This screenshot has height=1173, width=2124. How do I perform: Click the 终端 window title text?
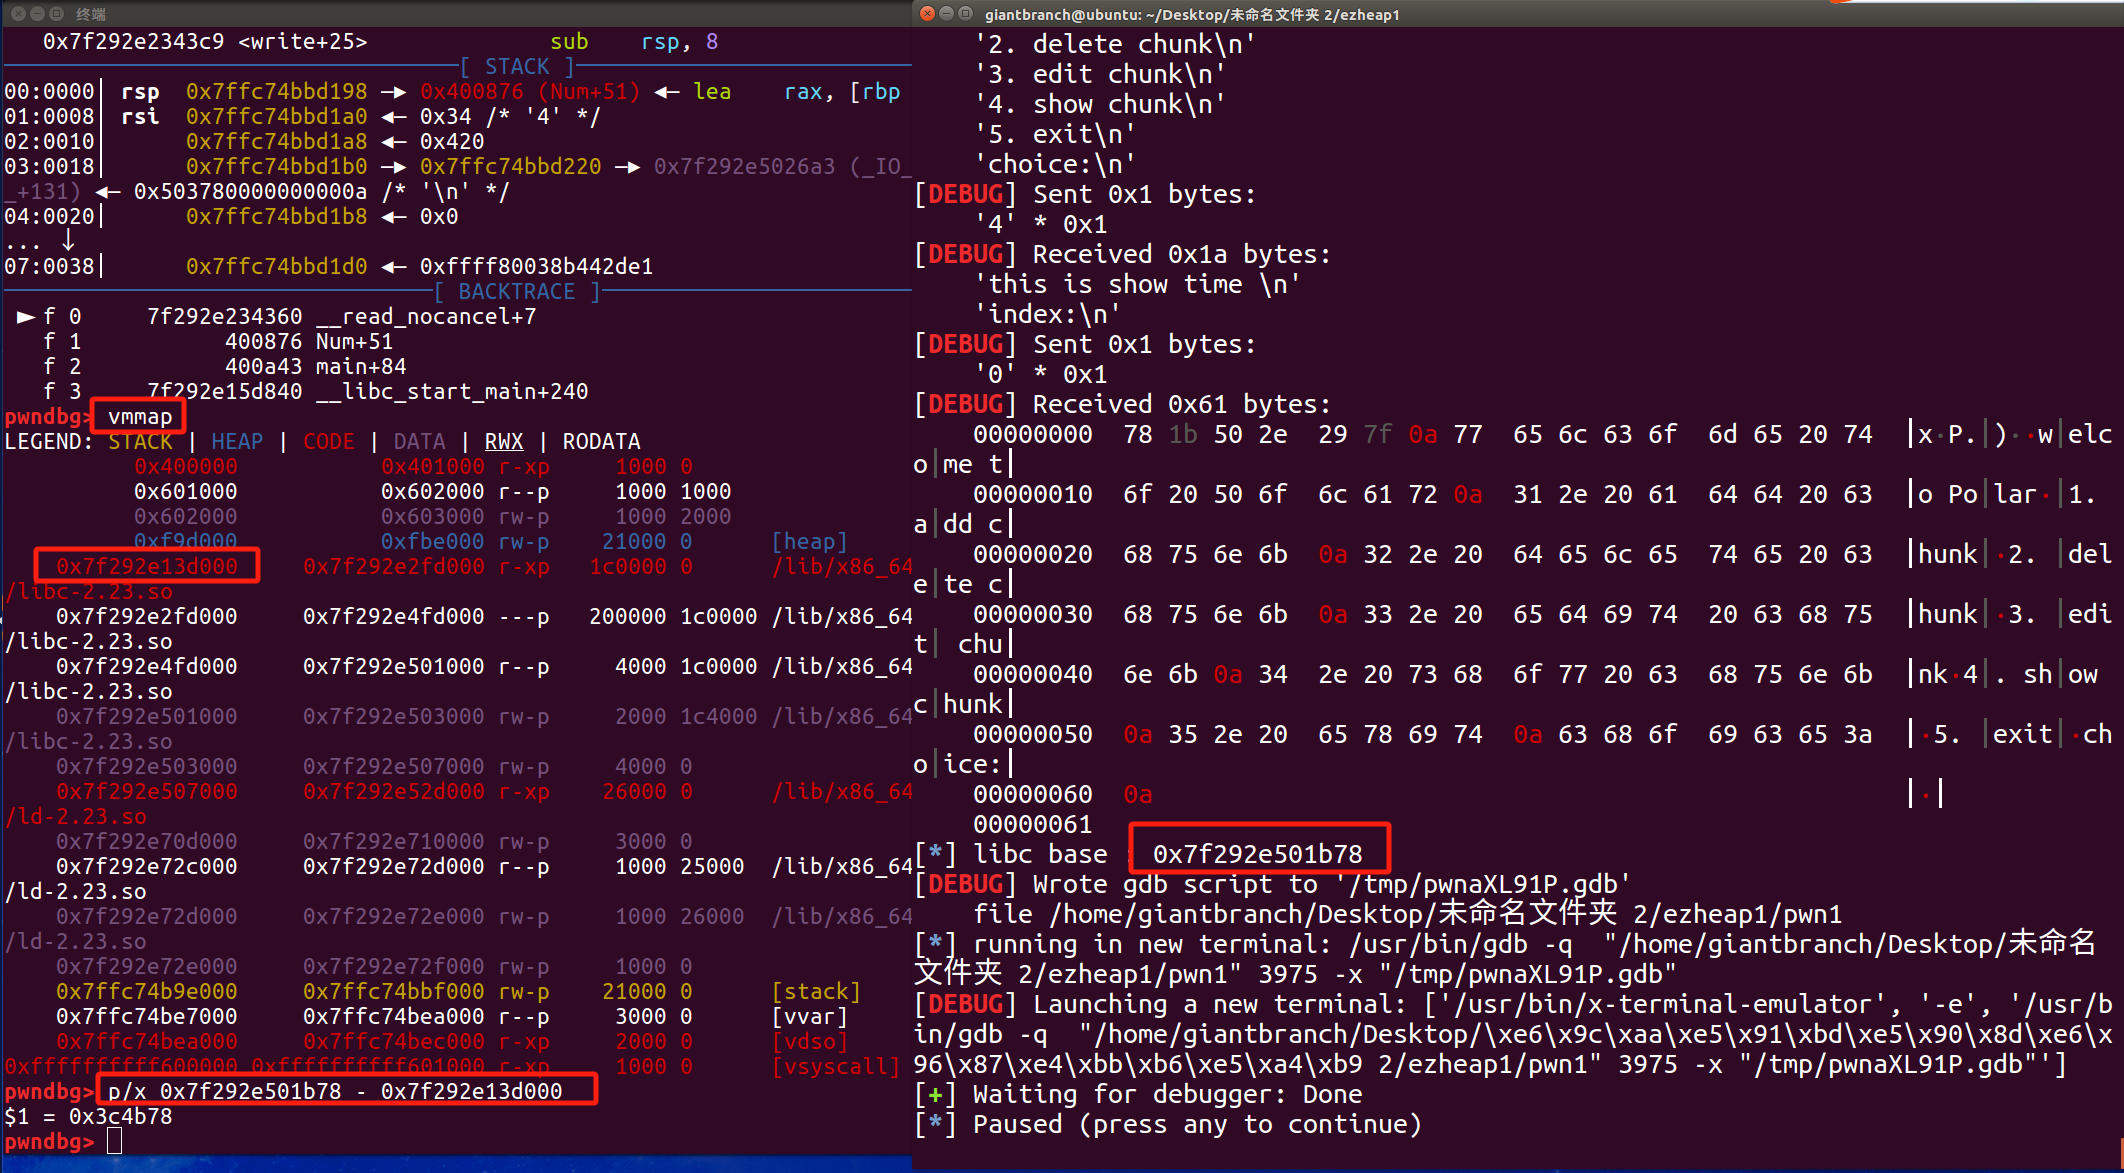[x=90, y=14]
